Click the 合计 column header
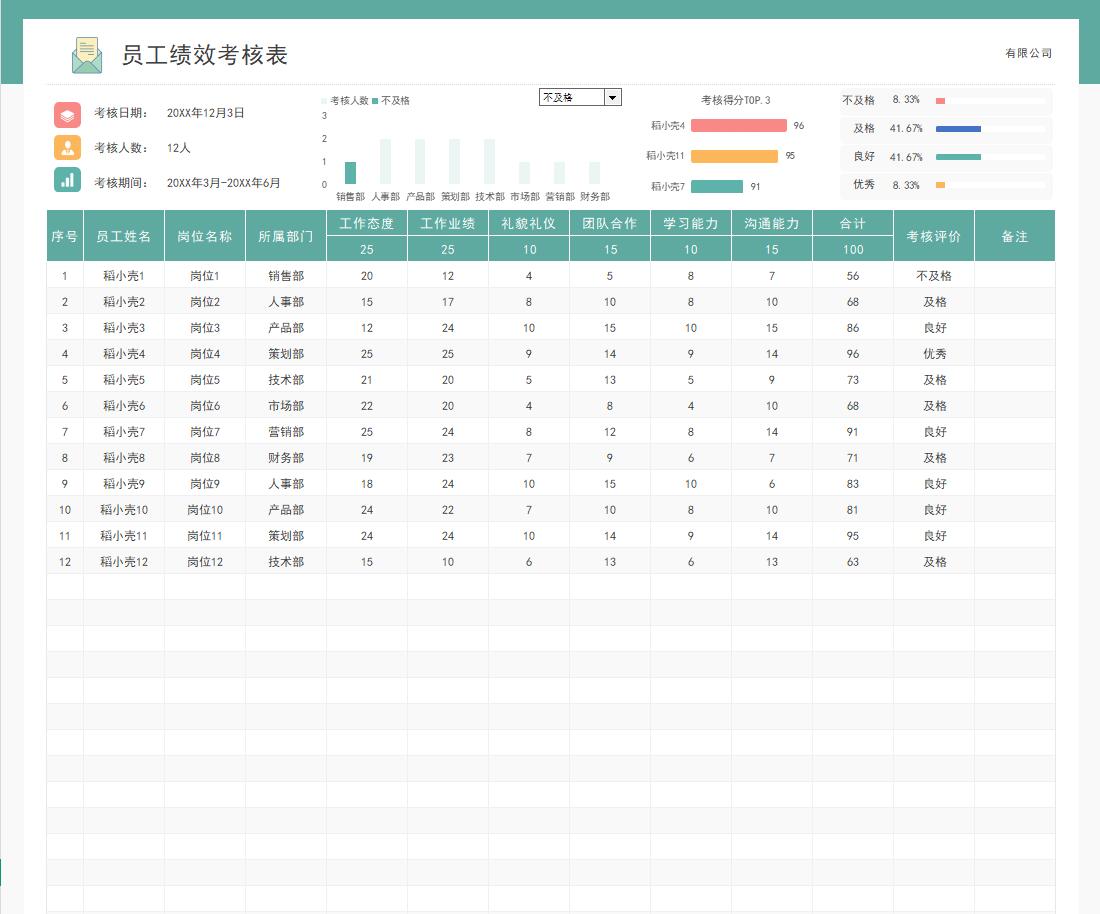Screen dimensions: 1100x914 coord(852,224)
